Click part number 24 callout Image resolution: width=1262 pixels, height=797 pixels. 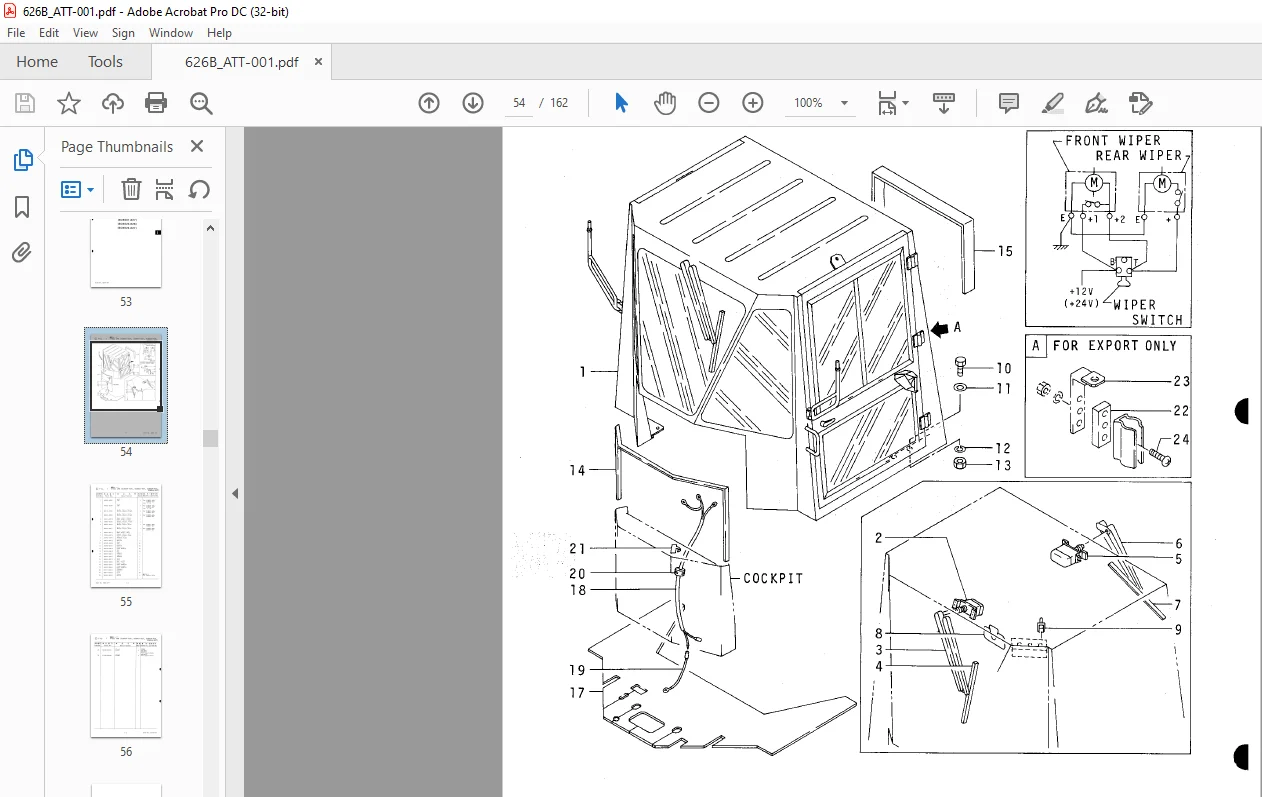pos(1182,439)
